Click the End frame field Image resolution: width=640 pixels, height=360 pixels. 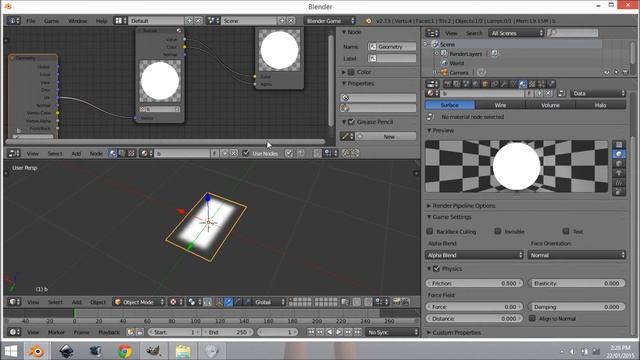point(227,332)
